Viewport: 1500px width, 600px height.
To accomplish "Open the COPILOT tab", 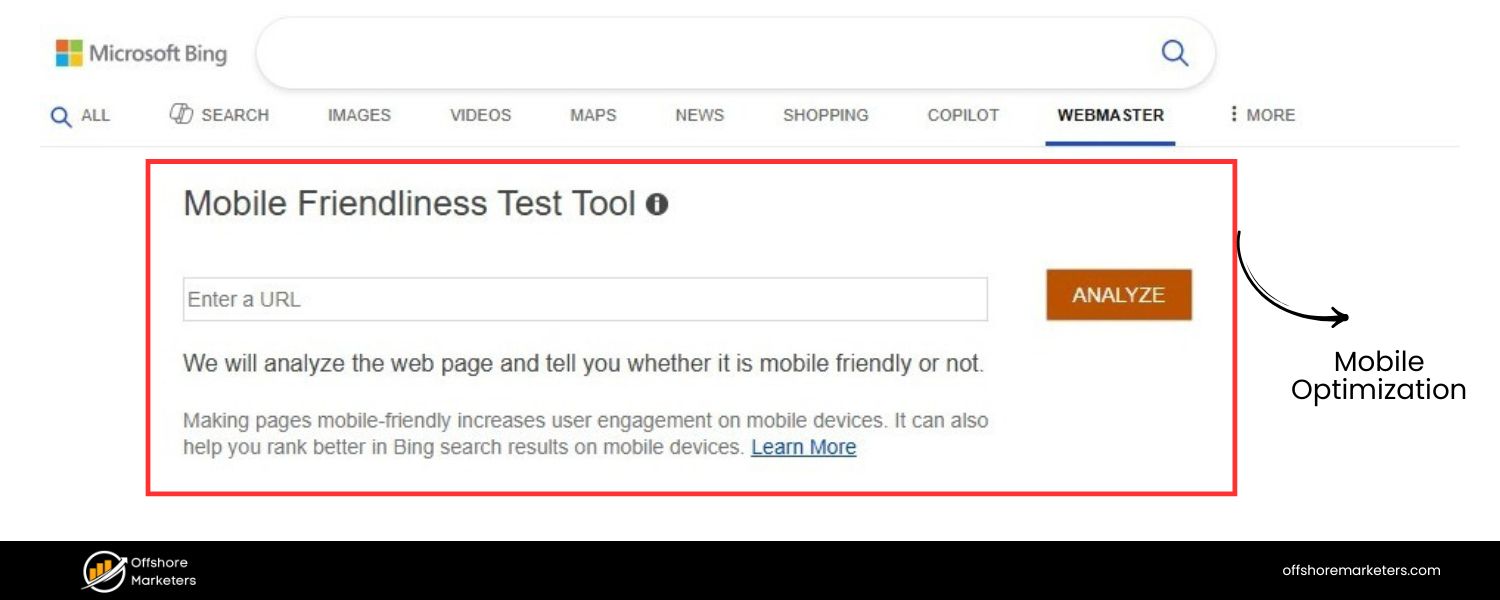I will coord(962,115).
